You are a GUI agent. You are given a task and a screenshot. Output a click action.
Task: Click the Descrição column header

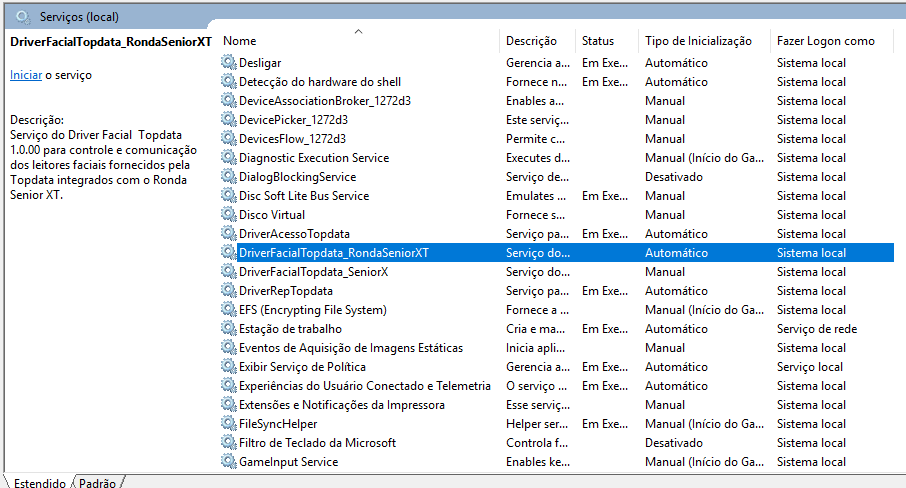pos(531,41)
